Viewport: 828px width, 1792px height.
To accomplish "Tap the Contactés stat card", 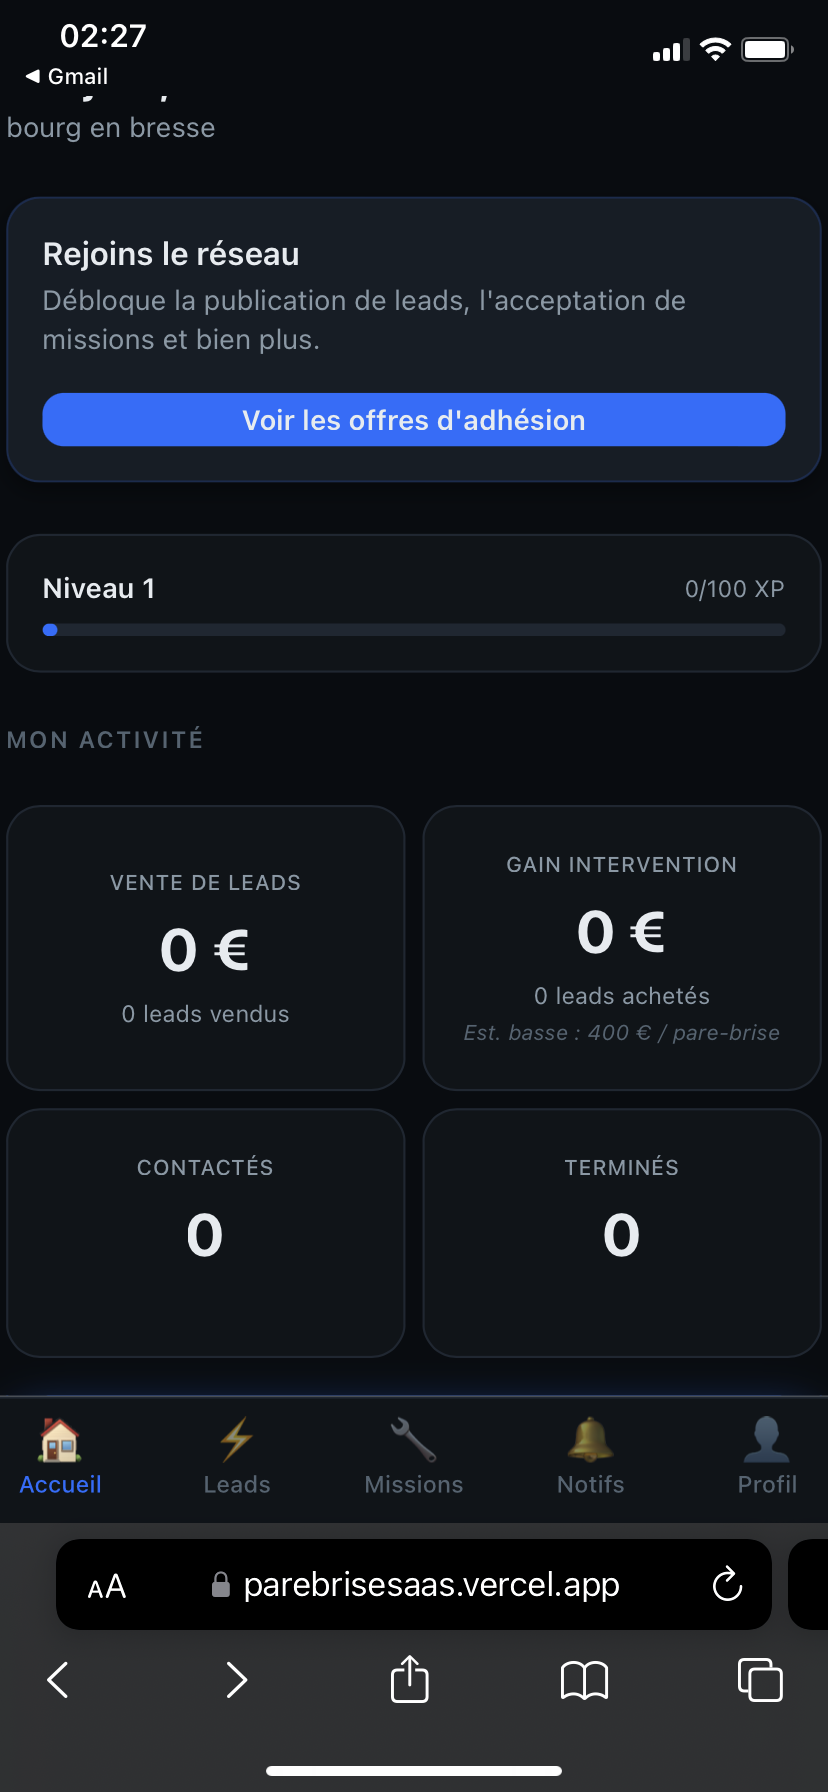I will click(206, 1232).
